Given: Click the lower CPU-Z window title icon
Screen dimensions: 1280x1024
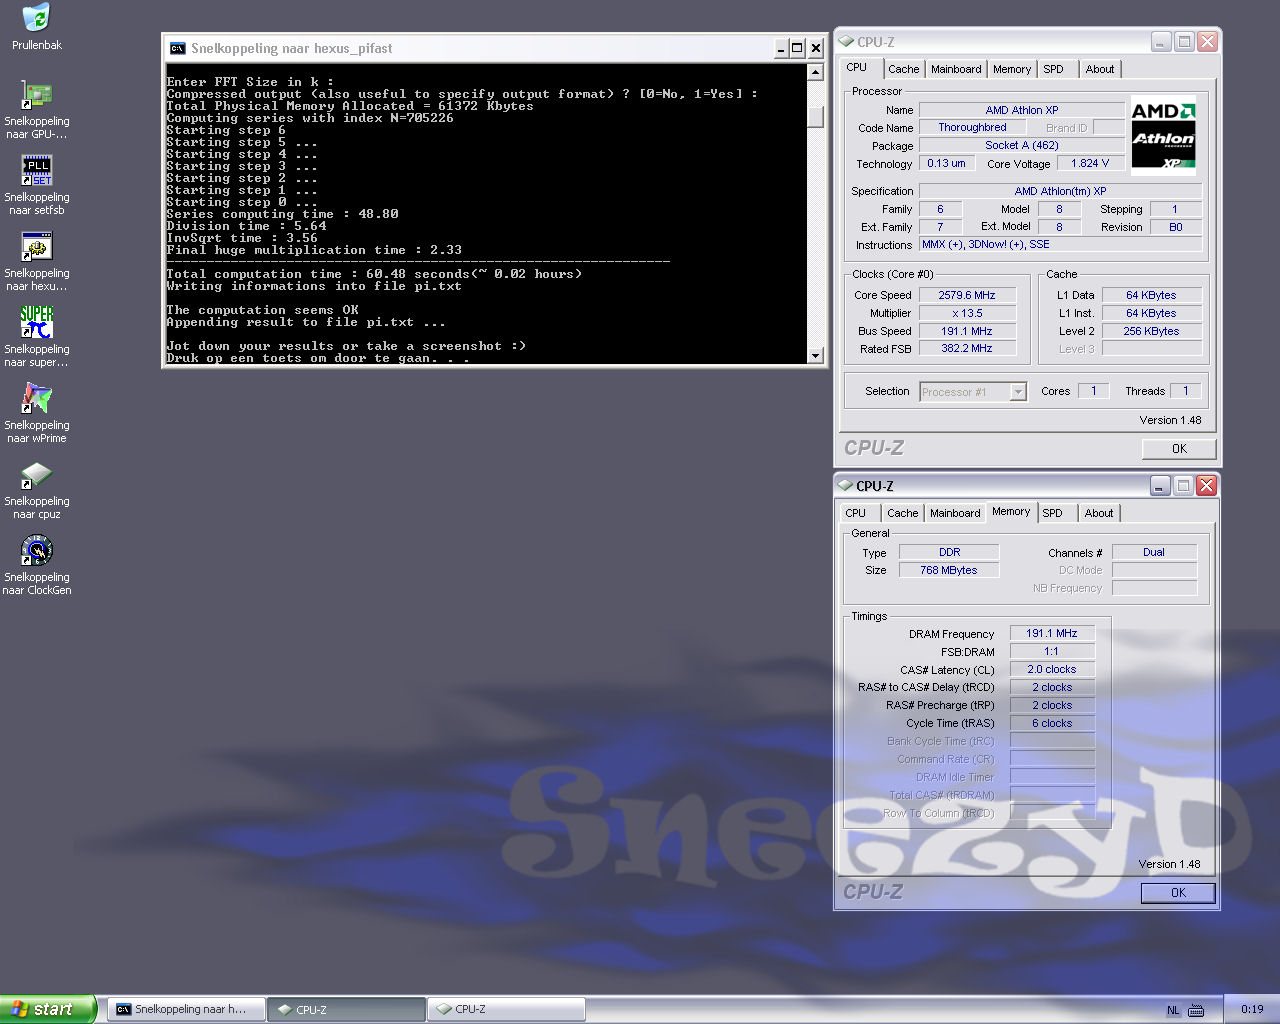Looking at the screenshot, I should click(x=845, y=486).
